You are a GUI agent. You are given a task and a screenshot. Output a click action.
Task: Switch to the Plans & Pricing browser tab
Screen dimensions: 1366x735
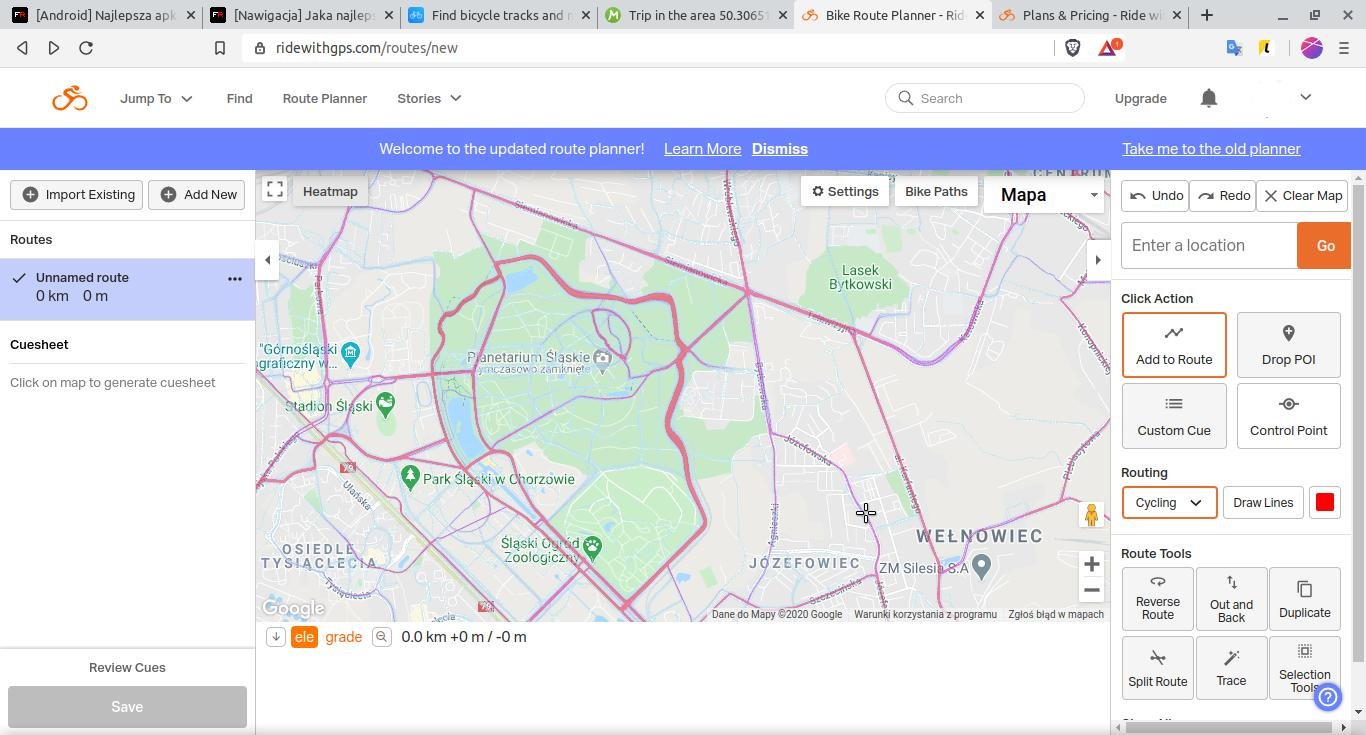pyautogui.click(x=1091, y=15)
